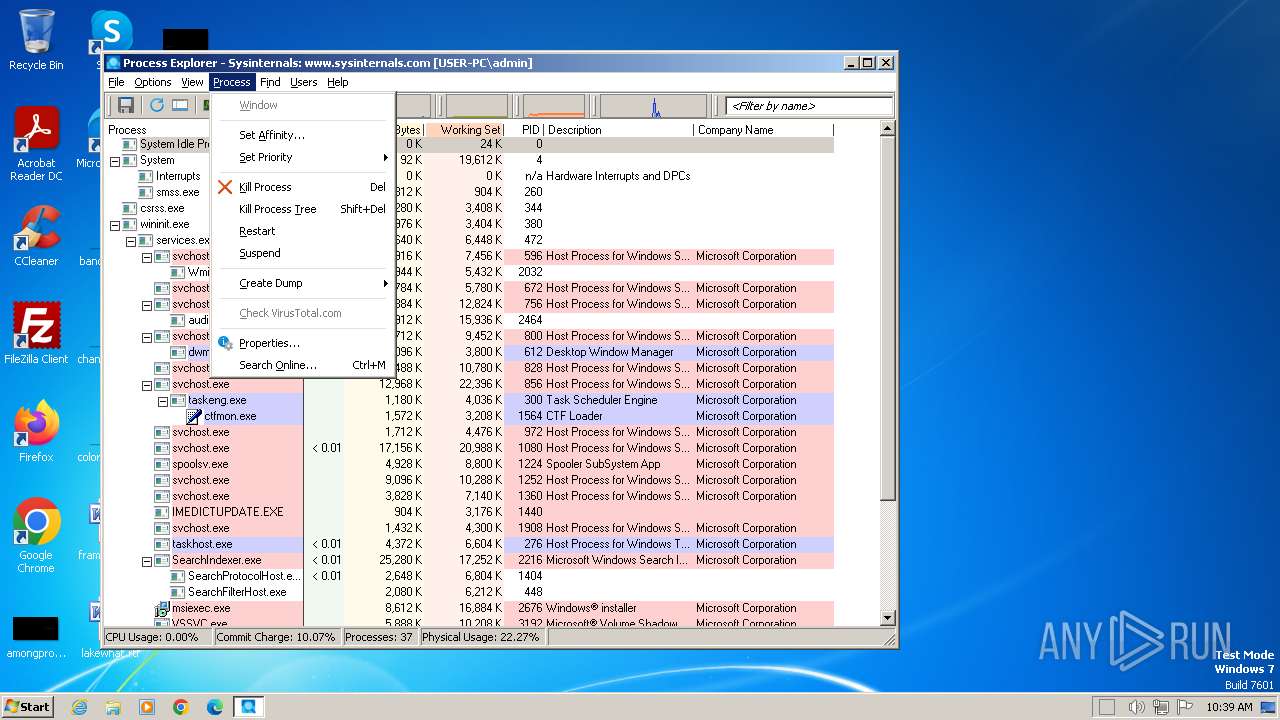Launch Edge from the taskbar
Viewport: 1280px width, 720px height.
tap(215, 707)
